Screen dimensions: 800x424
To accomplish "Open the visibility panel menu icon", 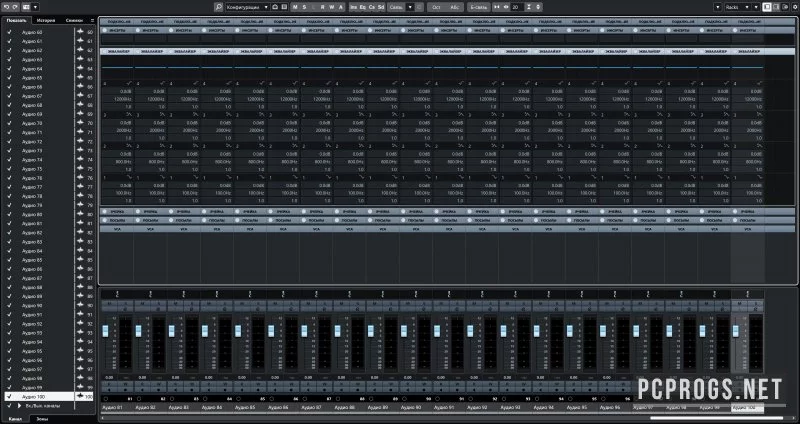I will [92, 20].
